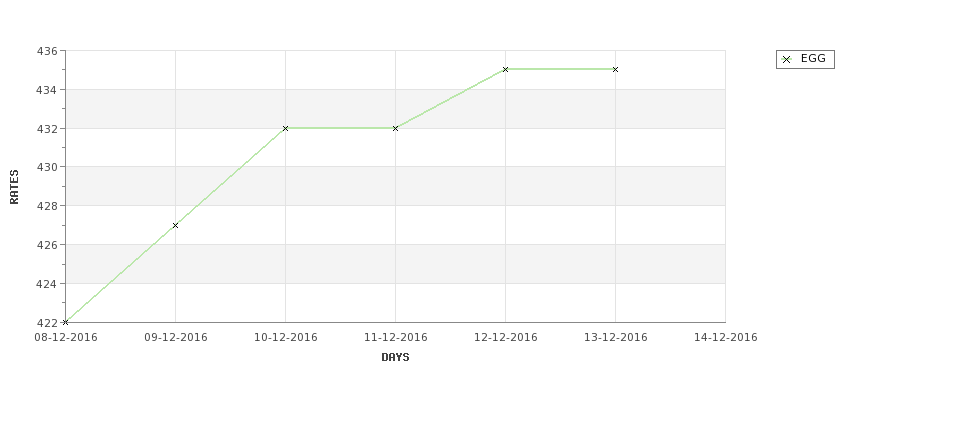This screenshot has width=975, height=429.
Task: Click the 12-12-2016 x-axis label
Action: click(x=506, y=337)
